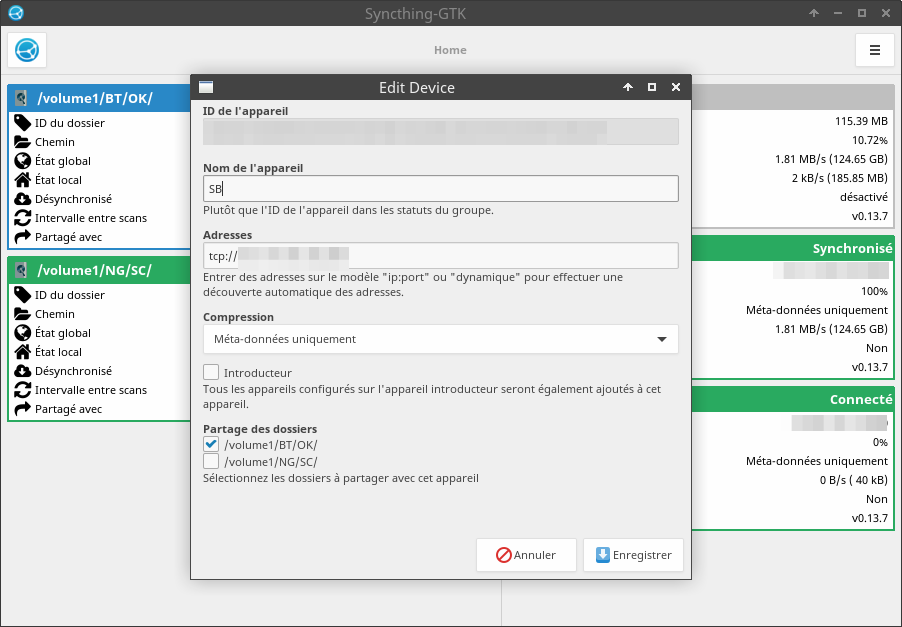The height and width of the screenshot is (627, 902).
Task: Roll up the Edit Device dialog with arrow
Action: tap(628, 87)
